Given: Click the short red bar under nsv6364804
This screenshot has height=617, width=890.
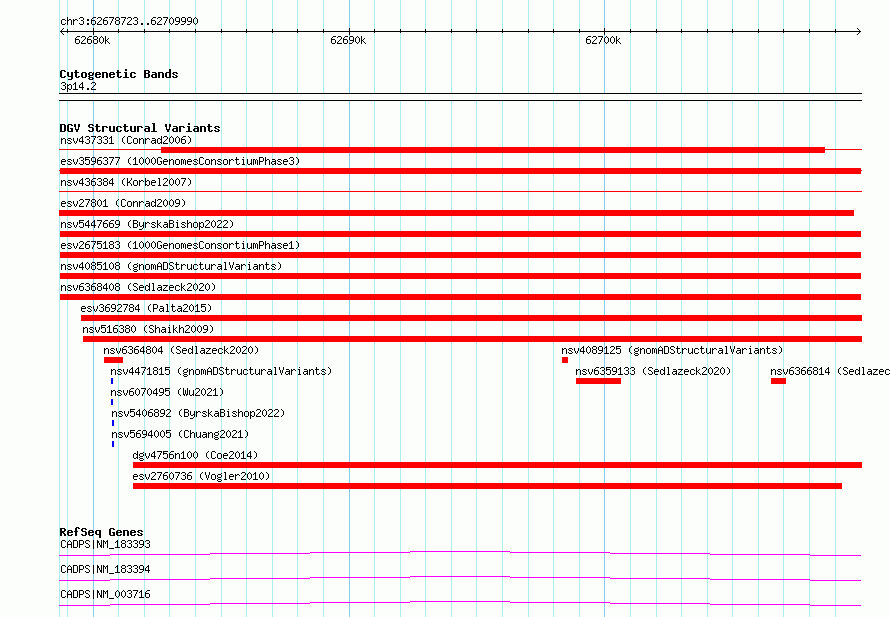Looking at the screenshot, I should (x=114, y=360).
